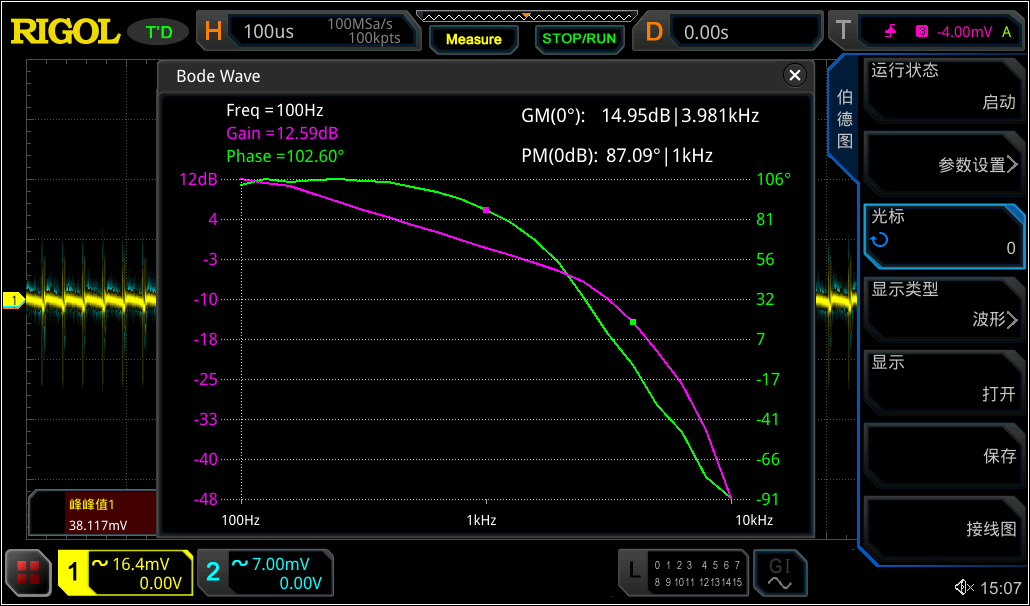Click the H horizontal timebase icon
Viewport: 1030px width, 606px height.
click(213, 31)
